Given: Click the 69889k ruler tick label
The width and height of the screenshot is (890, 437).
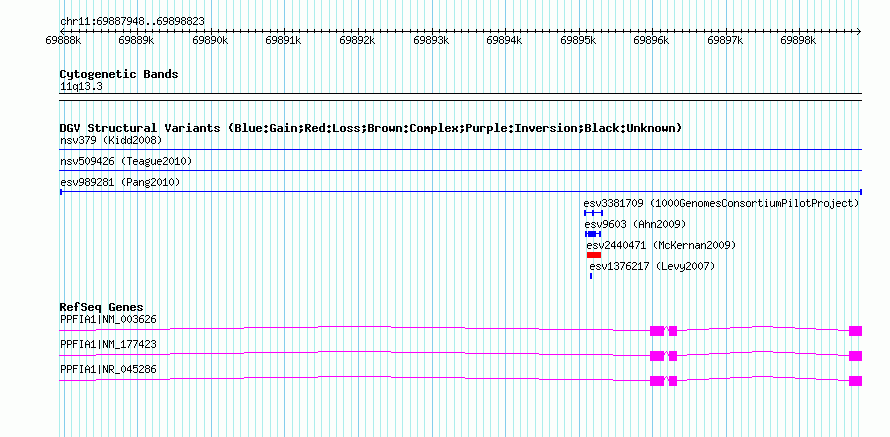Looking at the screenshot, I should click(x=136, y=40).
